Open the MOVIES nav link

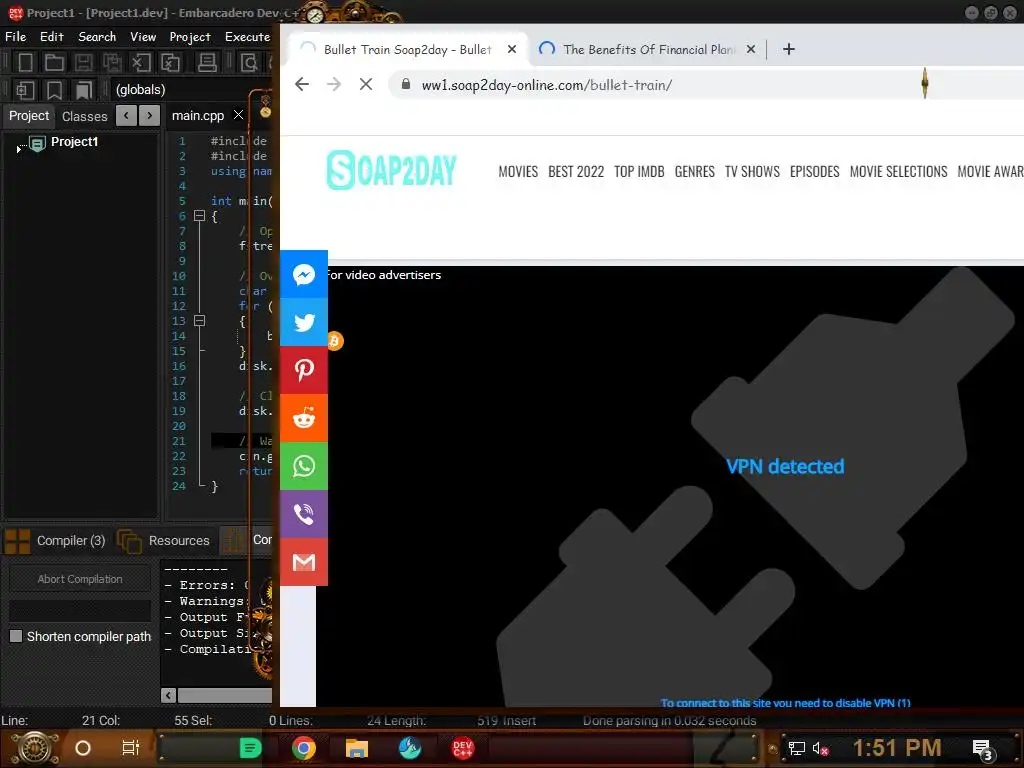coord(518,171)
